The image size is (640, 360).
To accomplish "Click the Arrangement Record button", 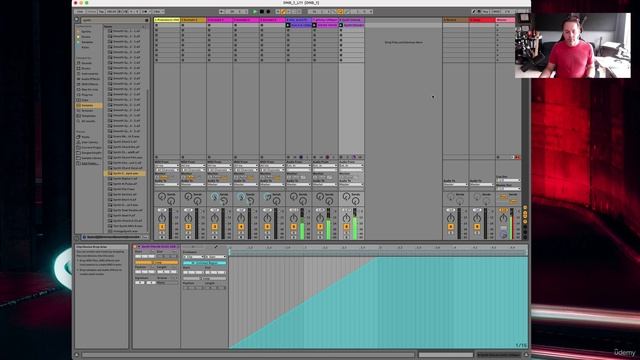I will click(268, 12).
